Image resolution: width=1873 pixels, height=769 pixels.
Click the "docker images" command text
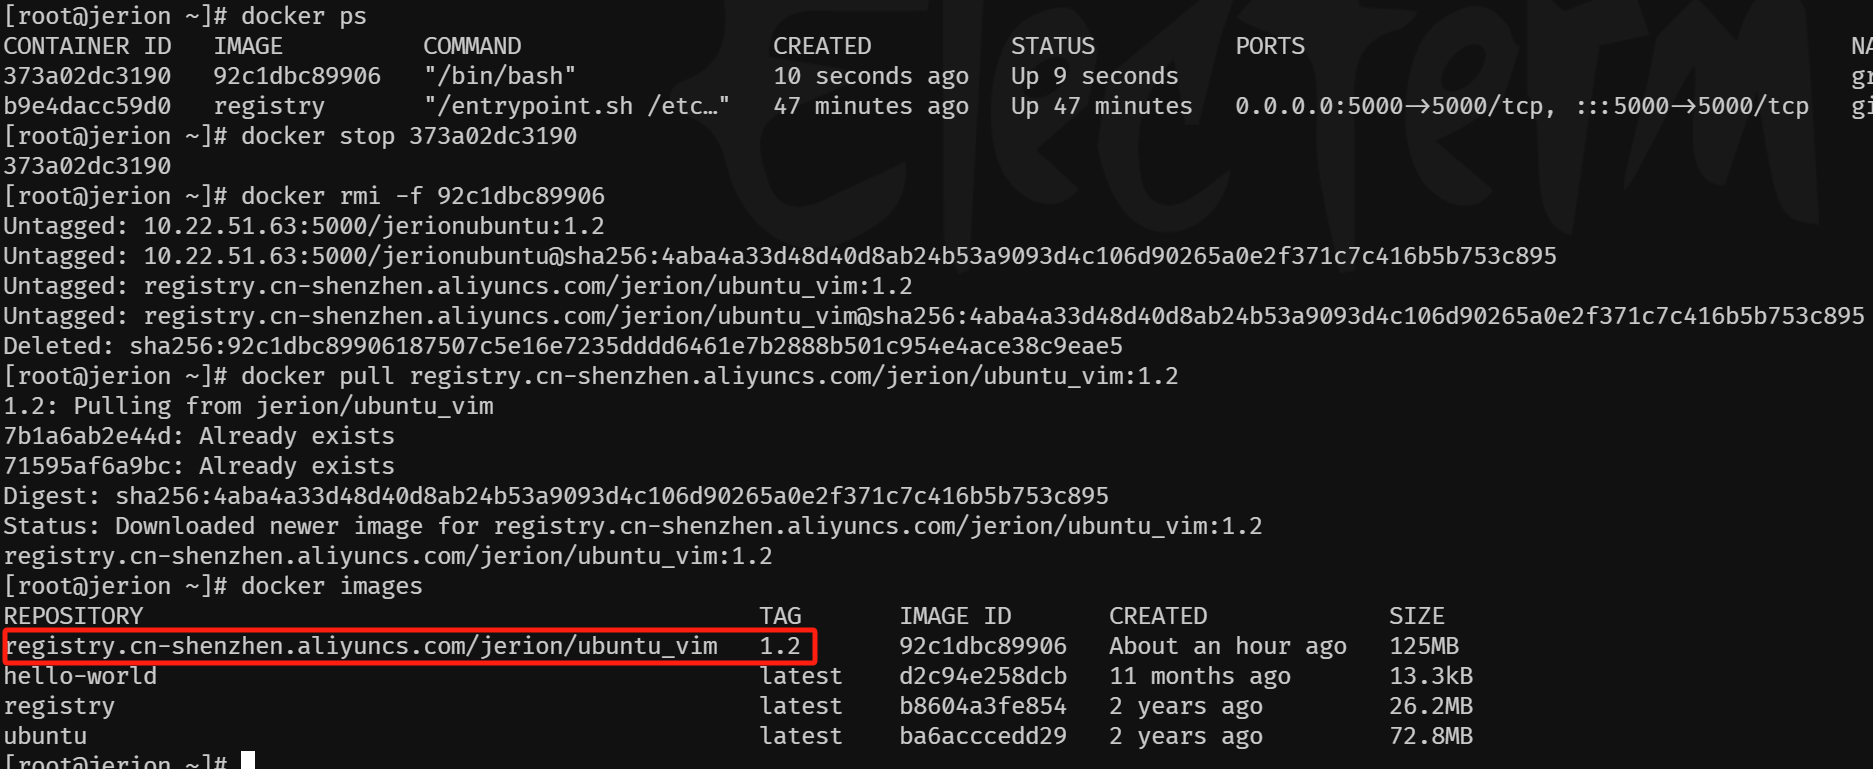click(x=332, y=586)
